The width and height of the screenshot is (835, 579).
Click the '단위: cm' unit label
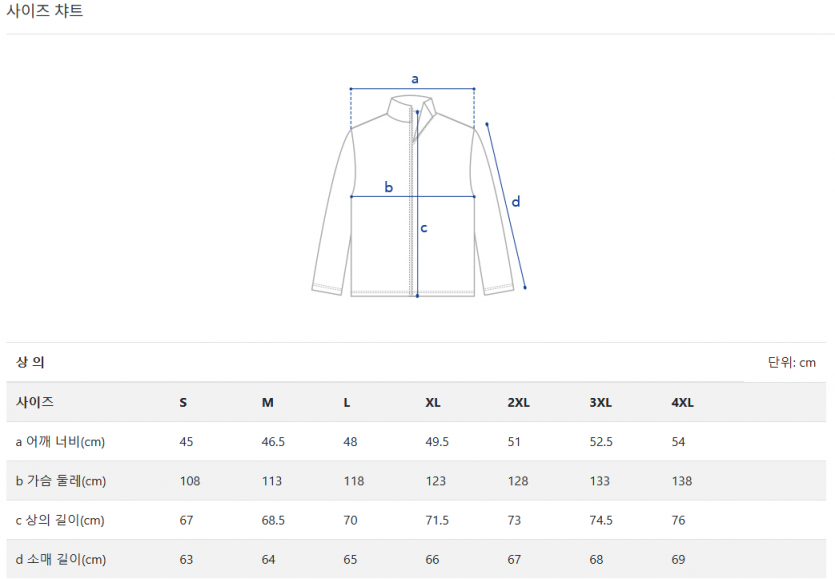coord(792,362)
